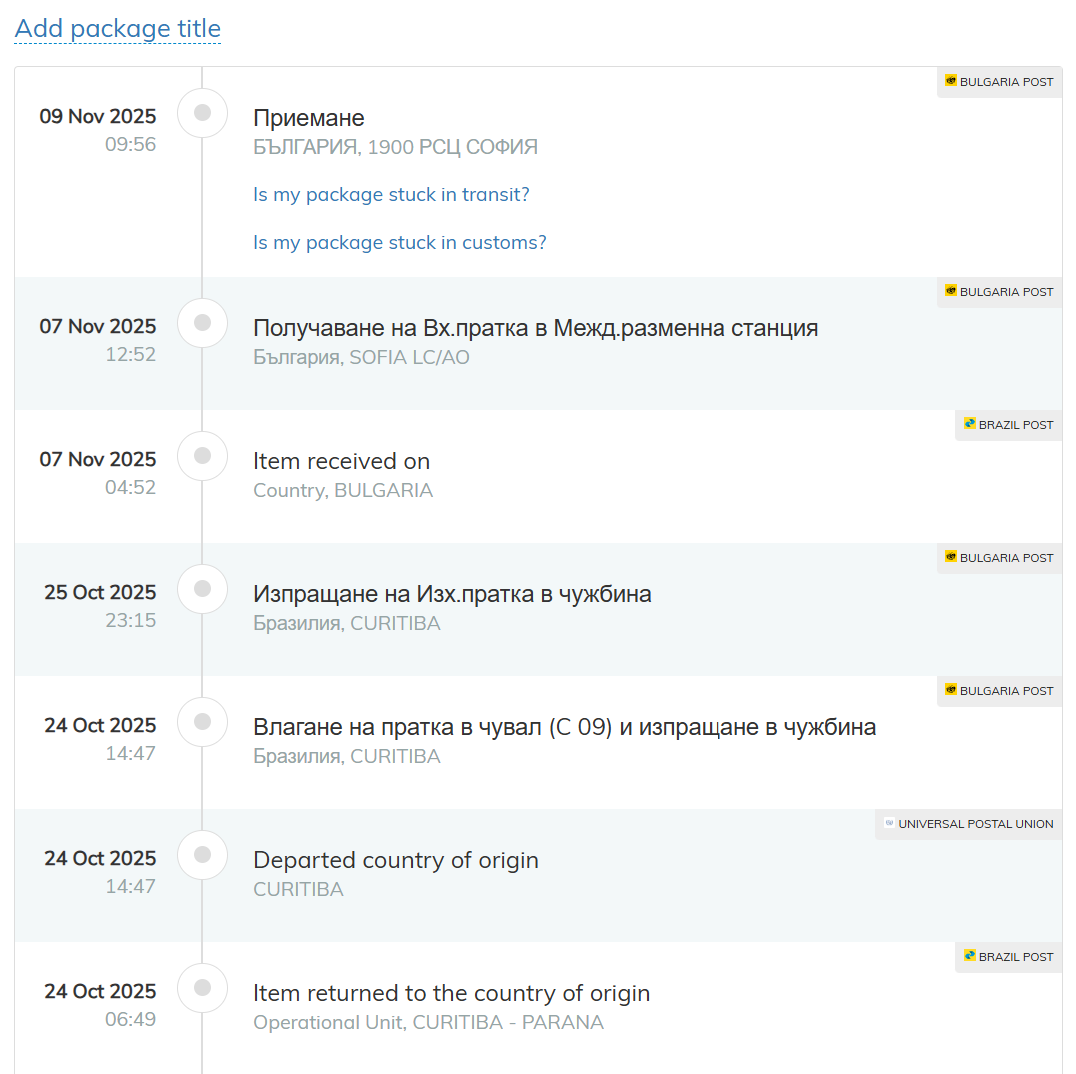Screen dimensions: 1076x1074
Task: Select timeline marker for 24 Oct 06:49 event
Action: (202, 988)
